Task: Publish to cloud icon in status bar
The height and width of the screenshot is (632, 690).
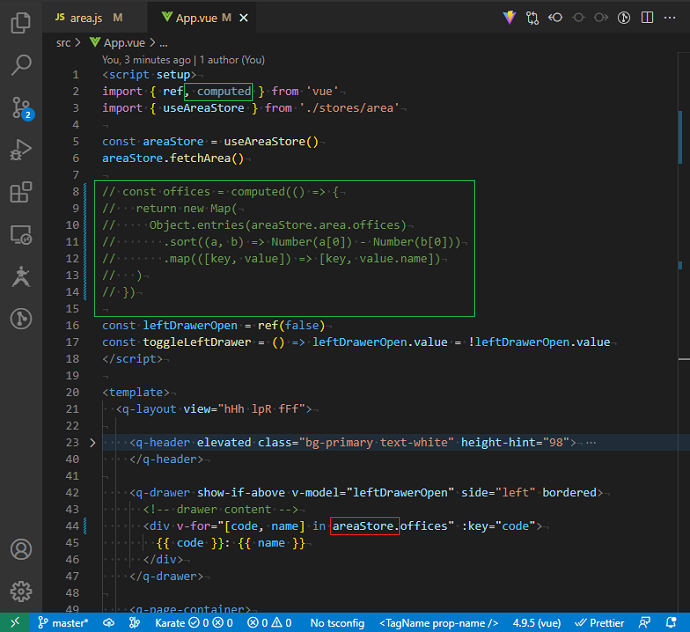Action: [108, 623]
